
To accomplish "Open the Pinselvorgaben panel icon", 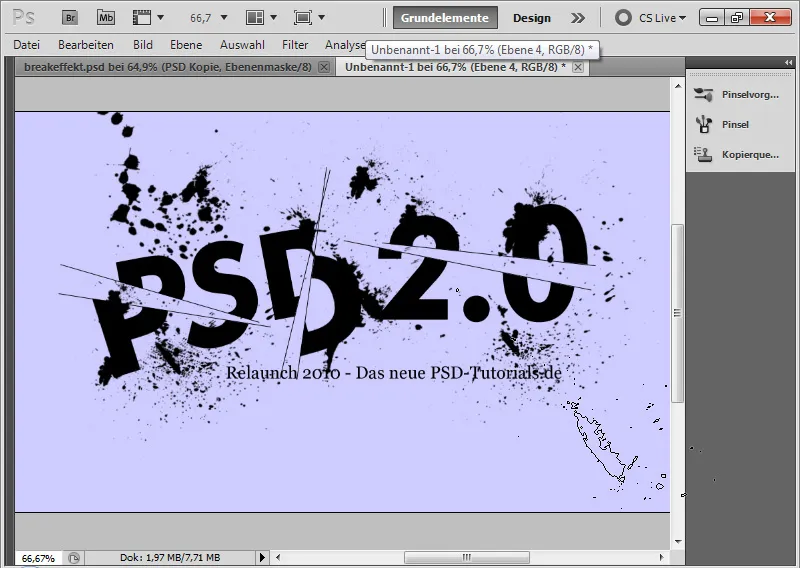I will pyautogui.click(x=704, y=94).
